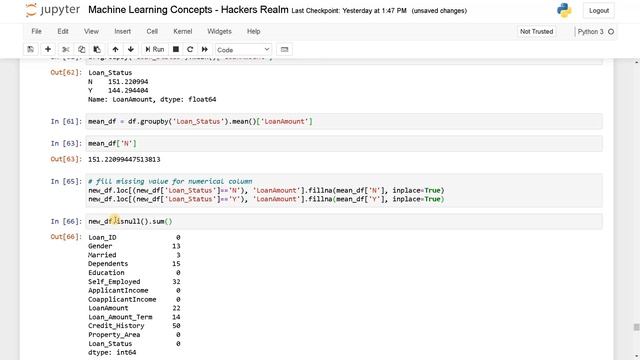
Task: Click the Python logo icon
Action: 564,10
